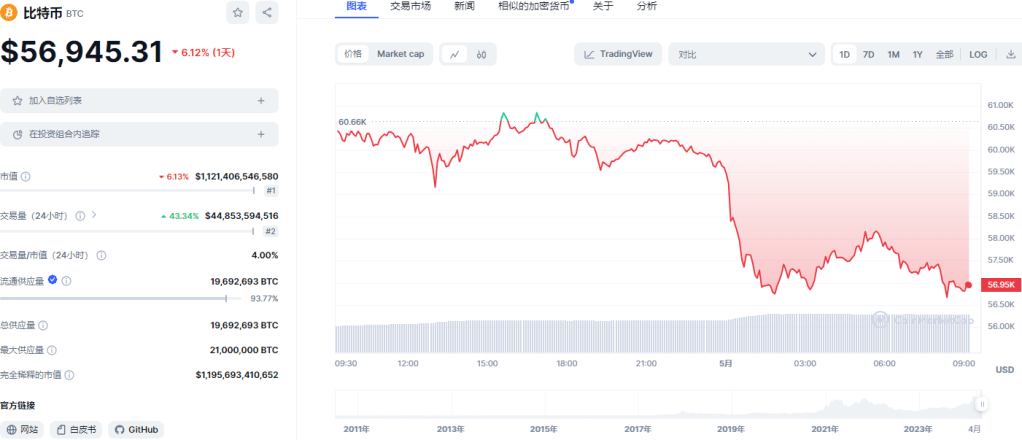This screenshot has width=1022, height=440.
Task: Toggle the 价格 chart mode
Action: pyautogui.click(x=353, y=54)
